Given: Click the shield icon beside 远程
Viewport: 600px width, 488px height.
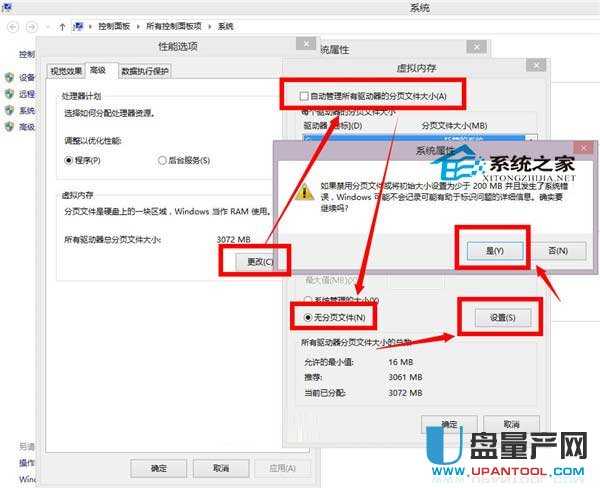Looking at the screenshot, I should coord(9,94).
